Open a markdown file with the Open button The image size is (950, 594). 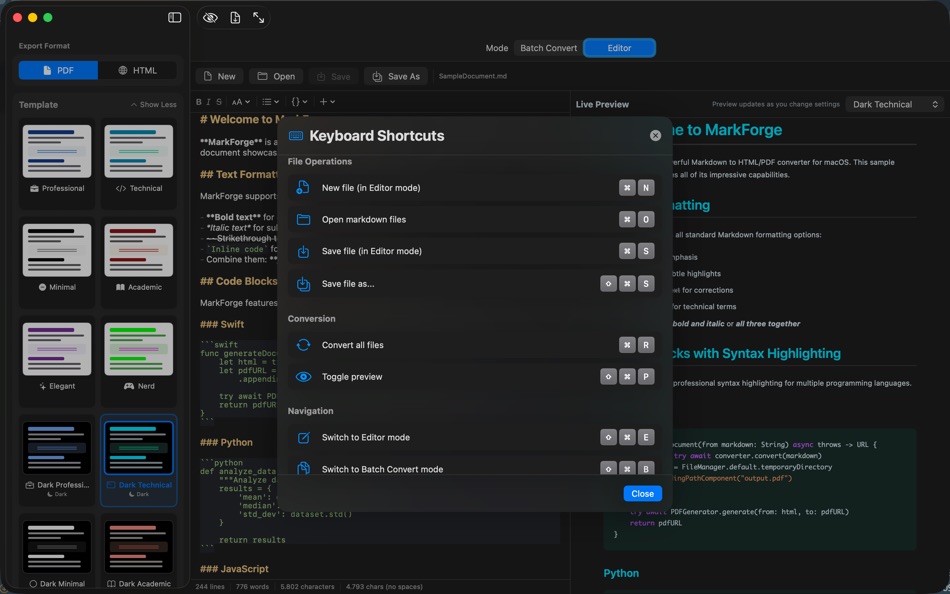click(x=275, y=75)
